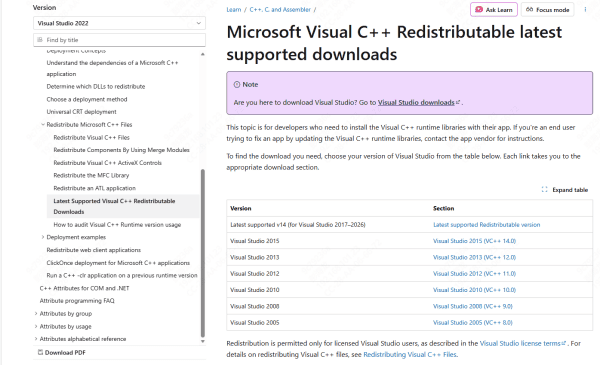The image size is (600, 365).
Task: Open Visual Studio 2015 (VC++ 14.0) link
Action: 474,241
